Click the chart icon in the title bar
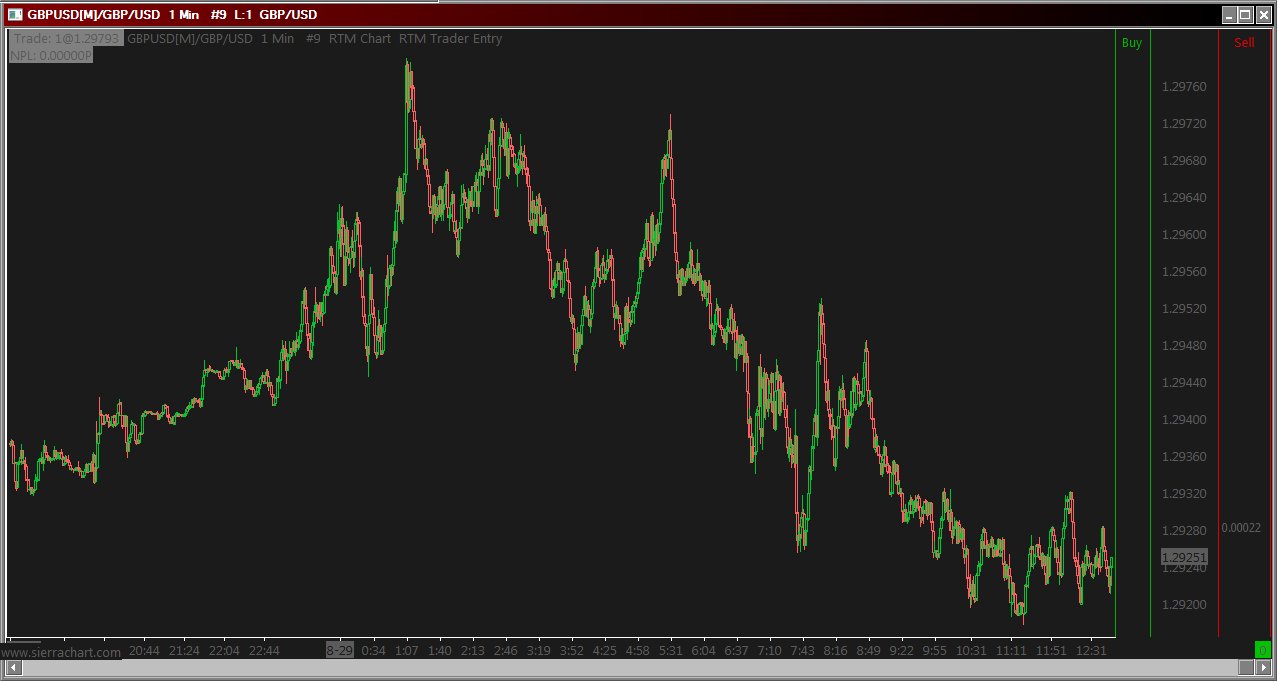 [15, 14]
